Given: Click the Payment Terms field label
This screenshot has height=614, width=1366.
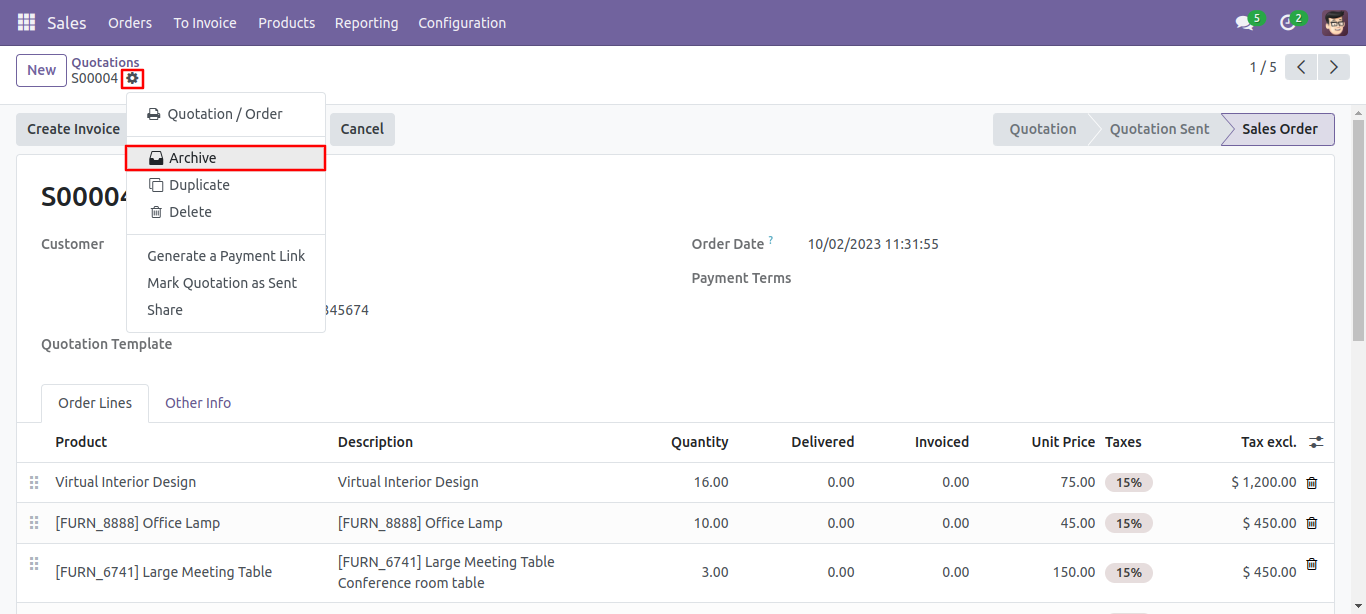Looking at the screenshot, I should coord(741,278).
